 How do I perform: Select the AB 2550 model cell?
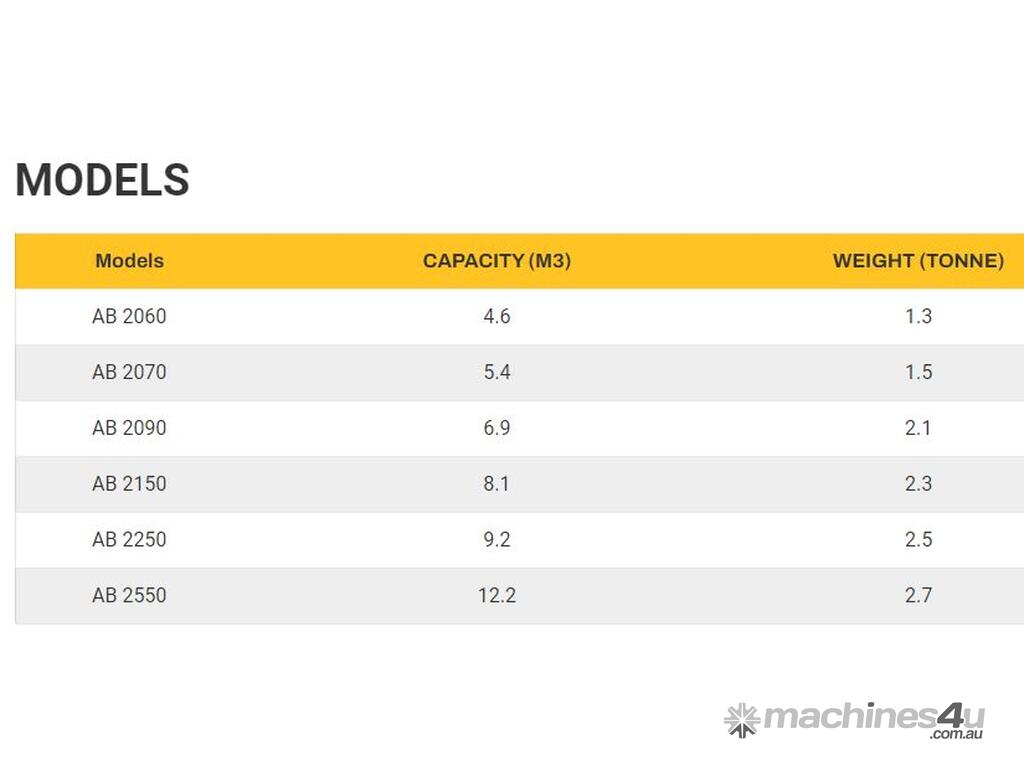129,596
